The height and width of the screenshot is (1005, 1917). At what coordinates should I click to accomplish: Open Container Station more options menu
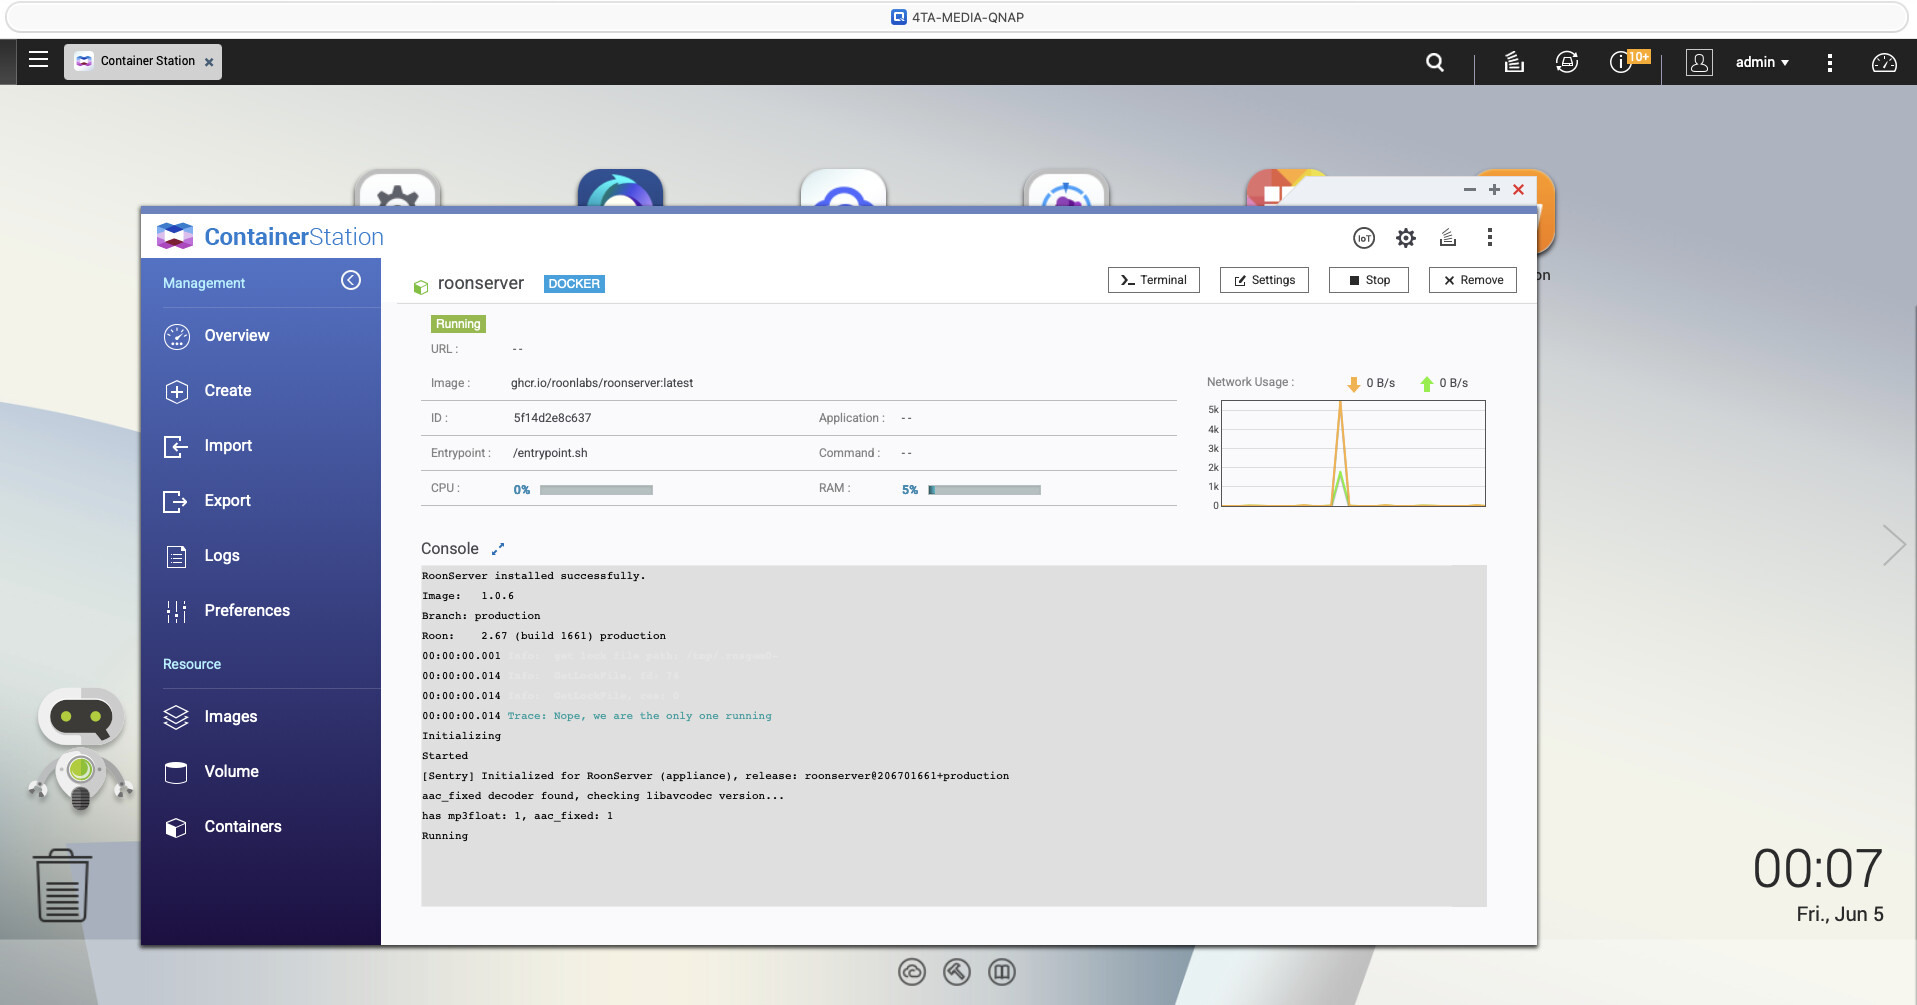(1490, 238)
